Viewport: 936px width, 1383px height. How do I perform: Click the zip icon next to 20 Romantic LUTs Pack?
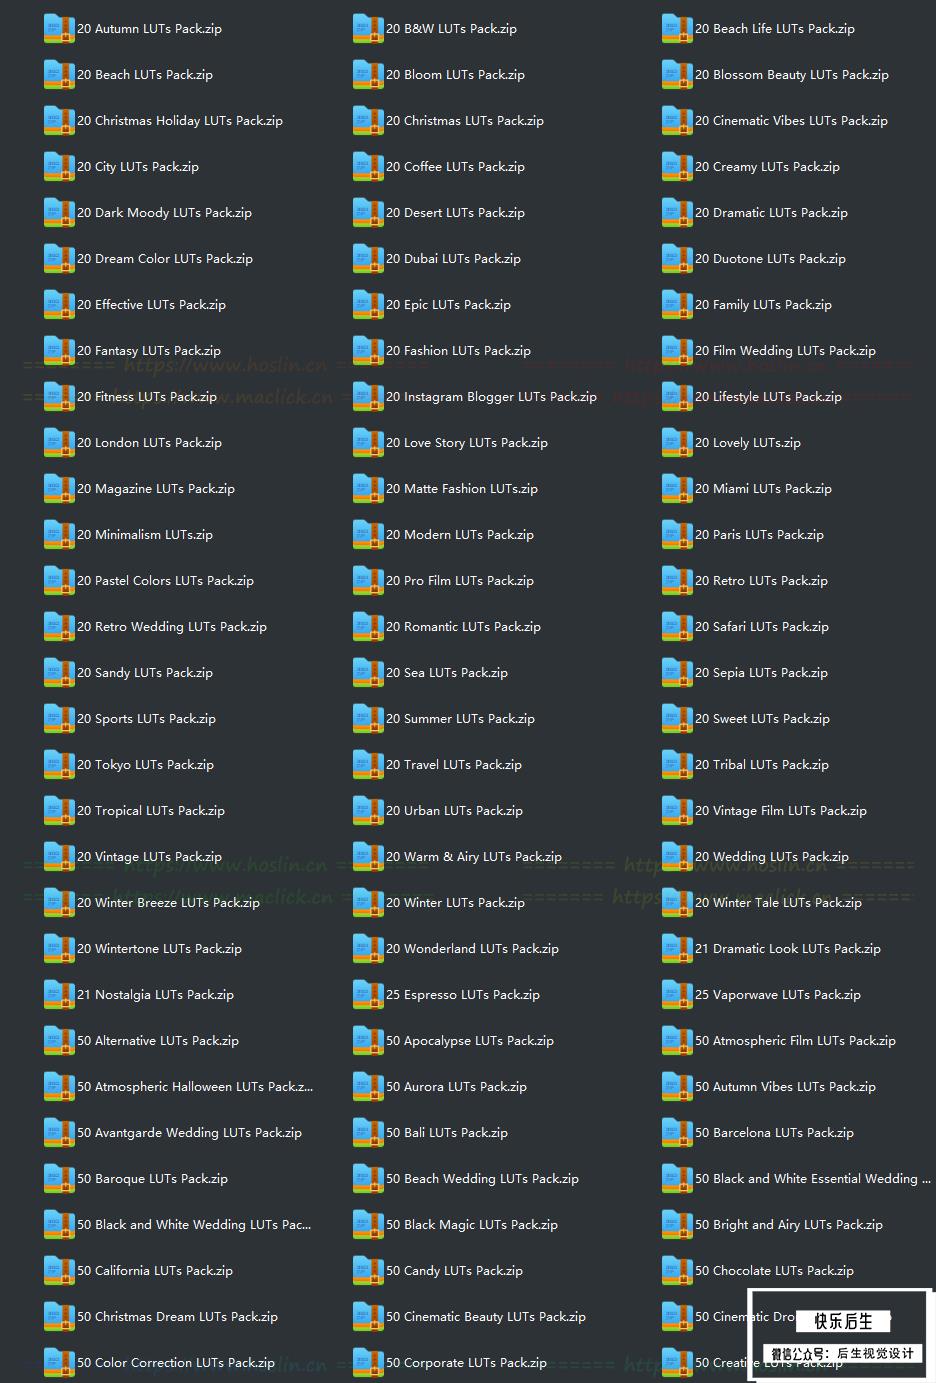point(368,627)
